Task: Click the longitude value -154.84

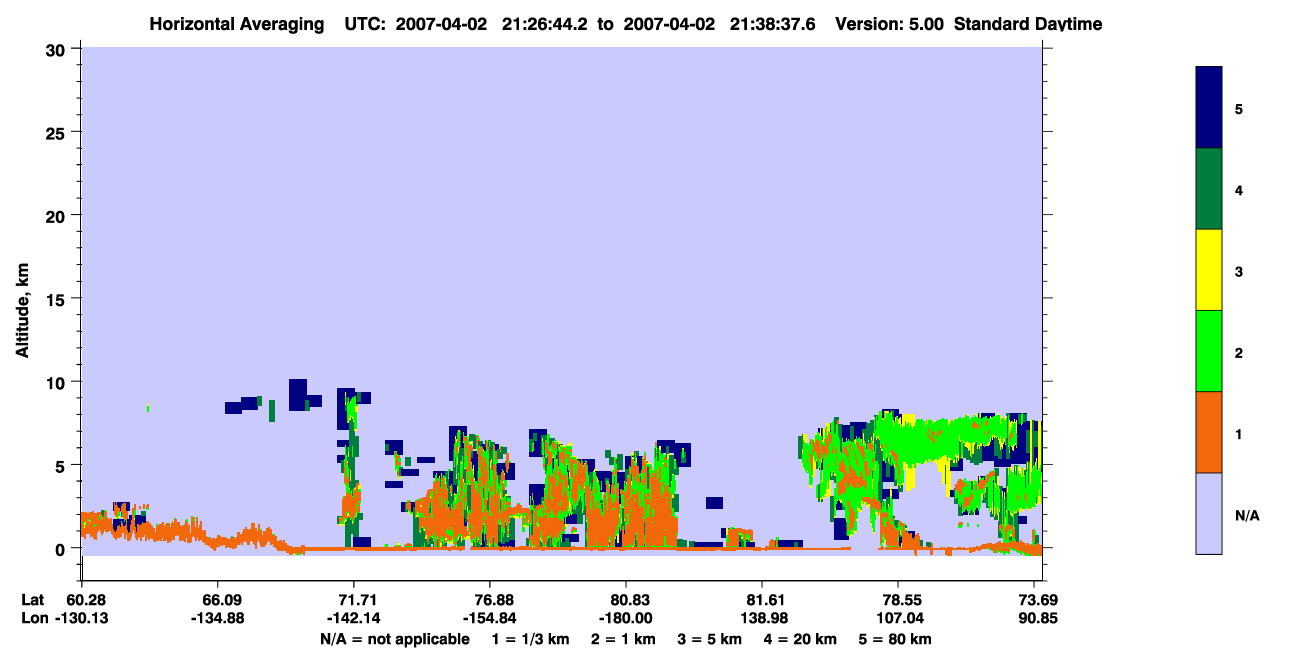Action: point(489,618)
